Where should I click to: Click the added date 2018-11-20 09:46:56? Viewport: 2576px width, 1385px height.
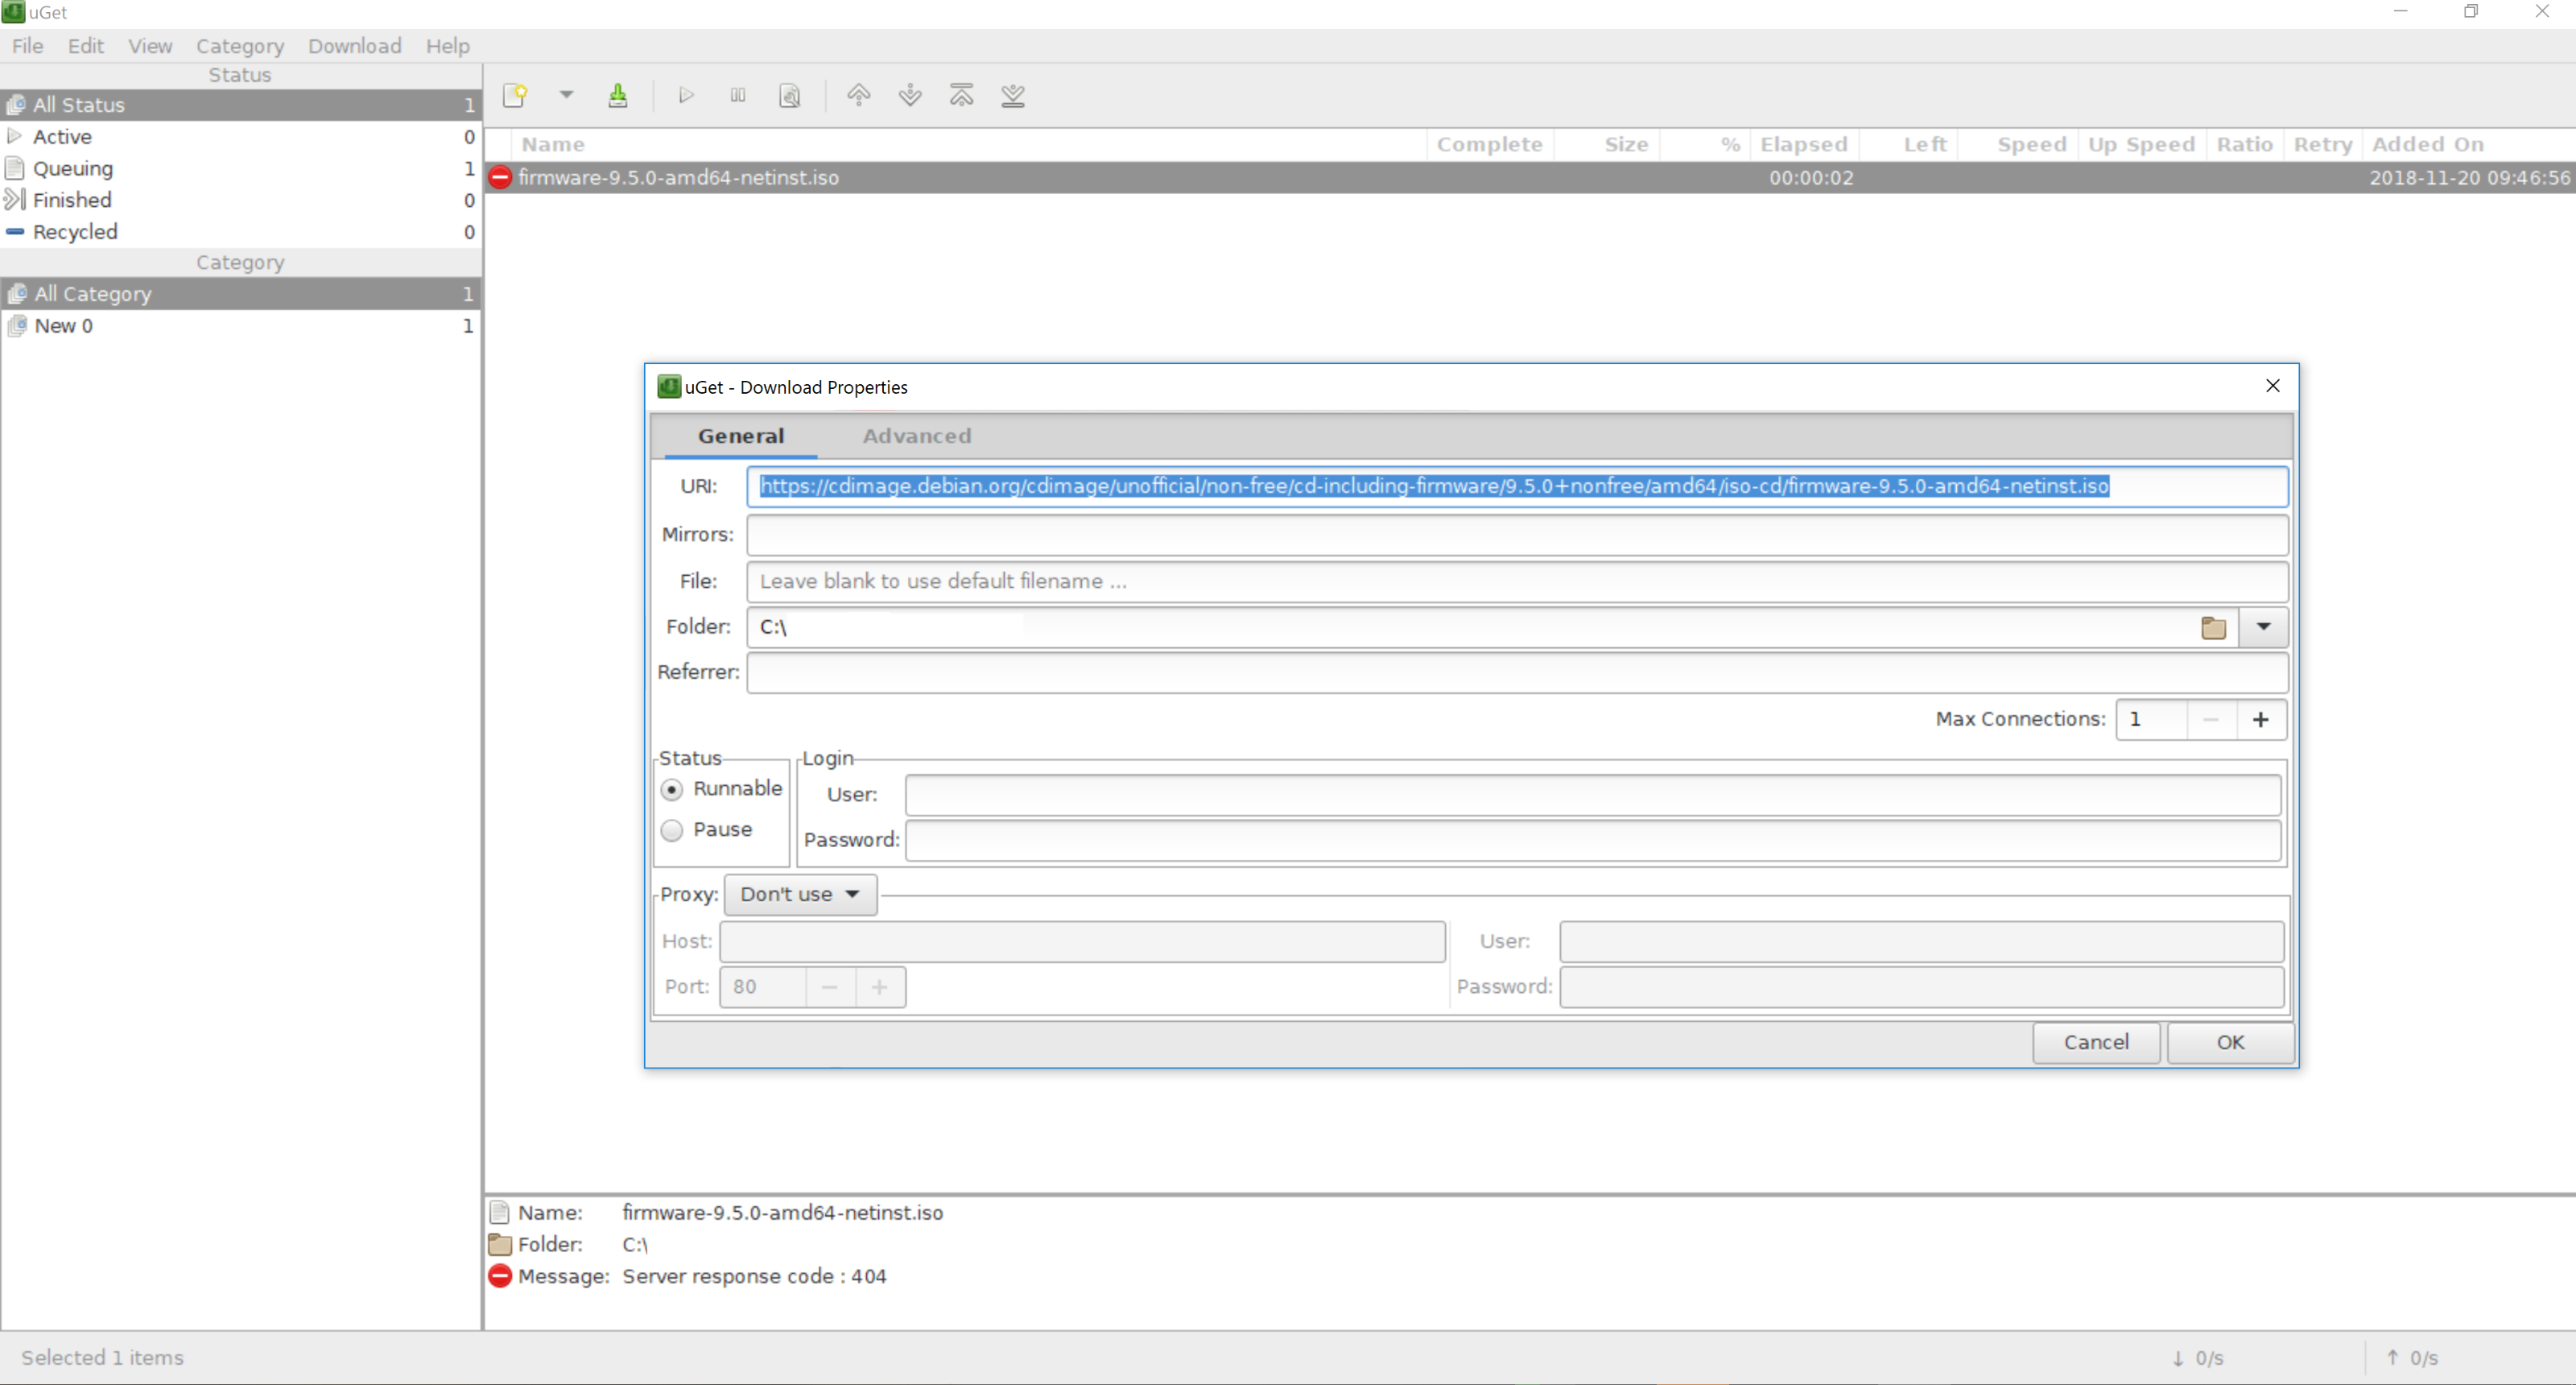[2469, 178]
